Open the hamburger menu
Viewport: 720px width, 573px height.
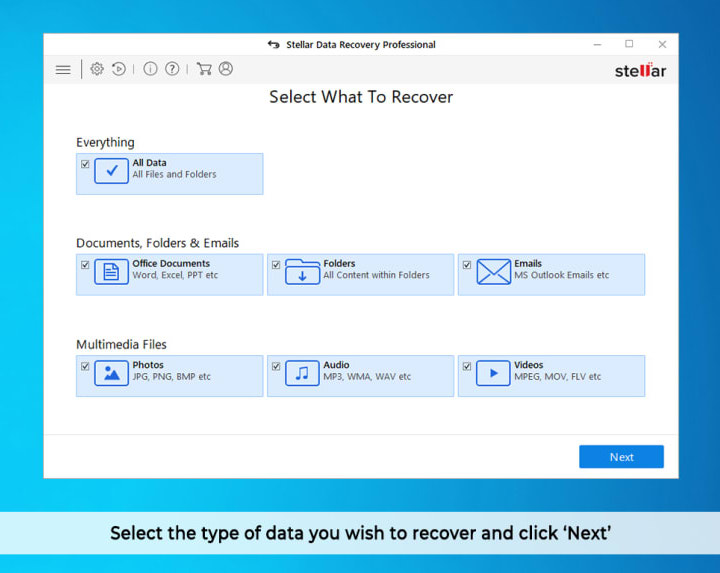coord(63,70)
